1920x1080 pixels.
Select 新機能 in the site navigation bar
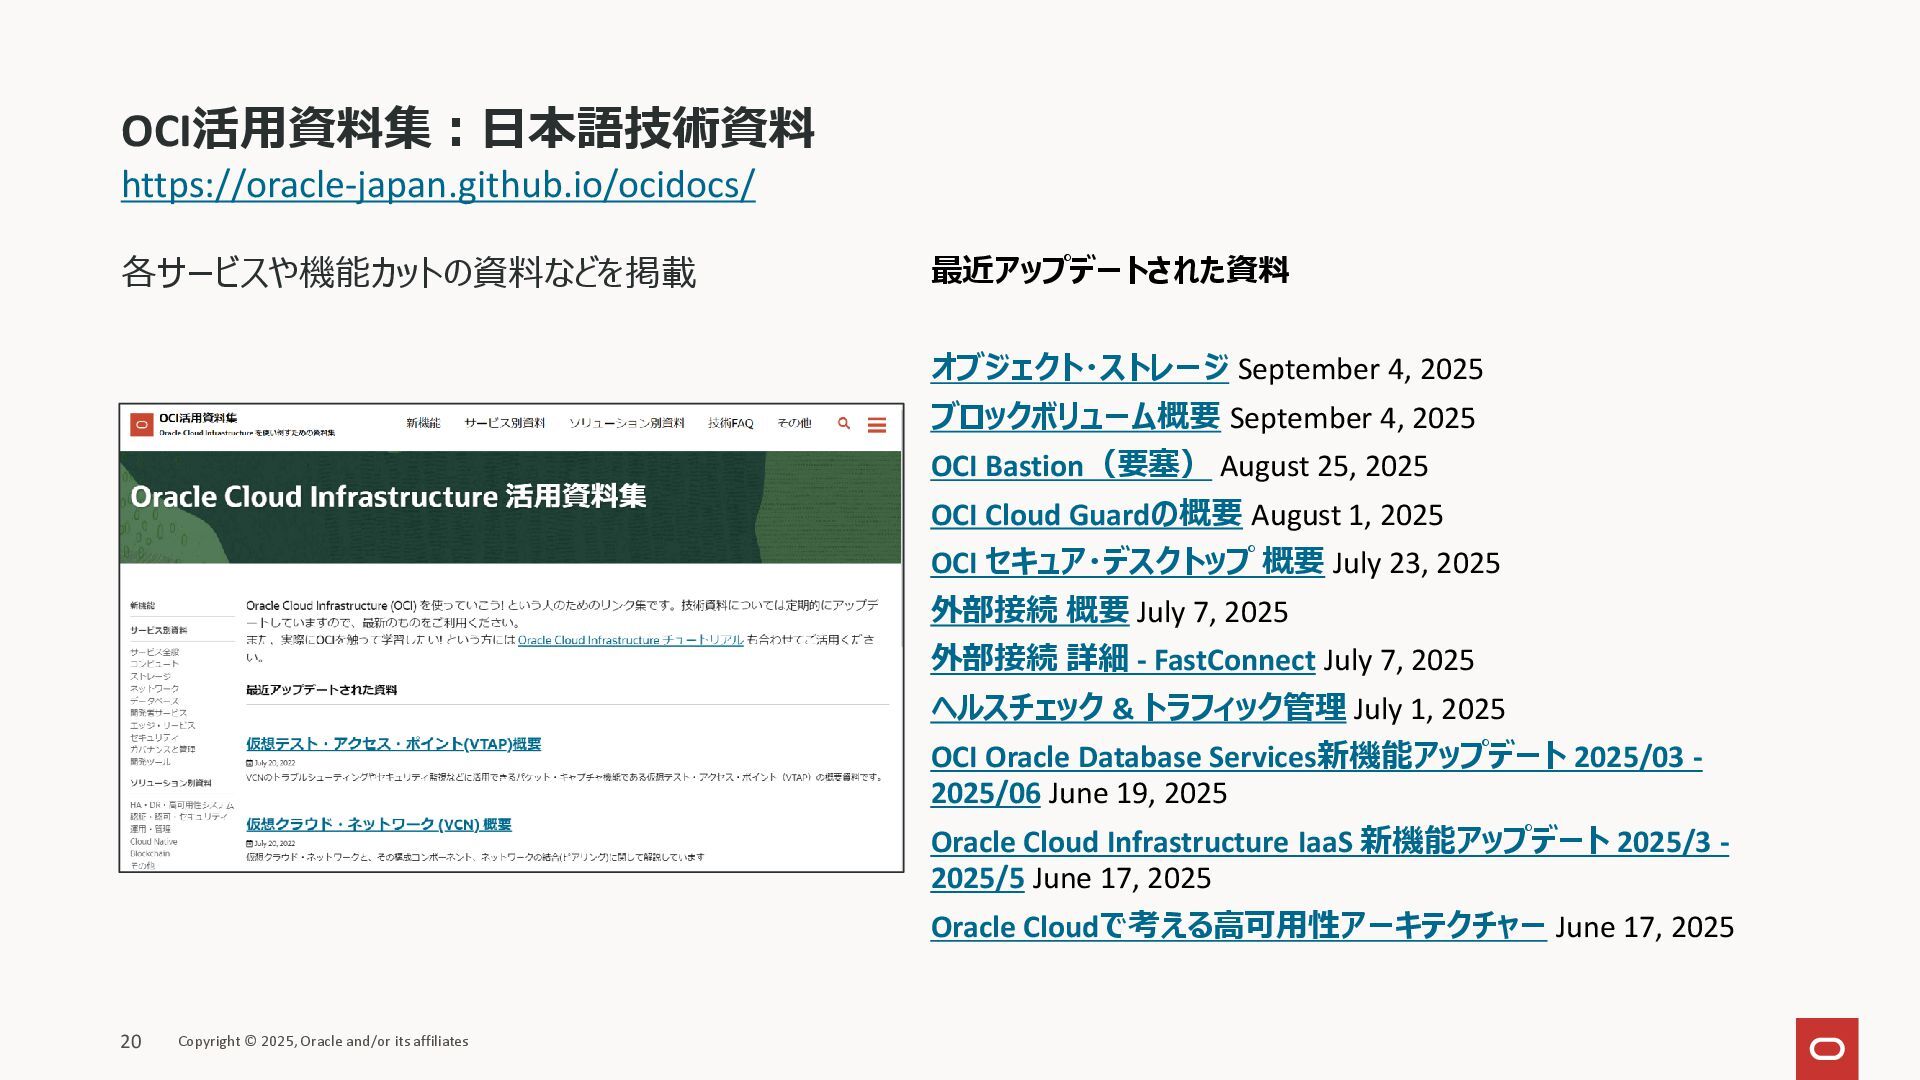423,423
